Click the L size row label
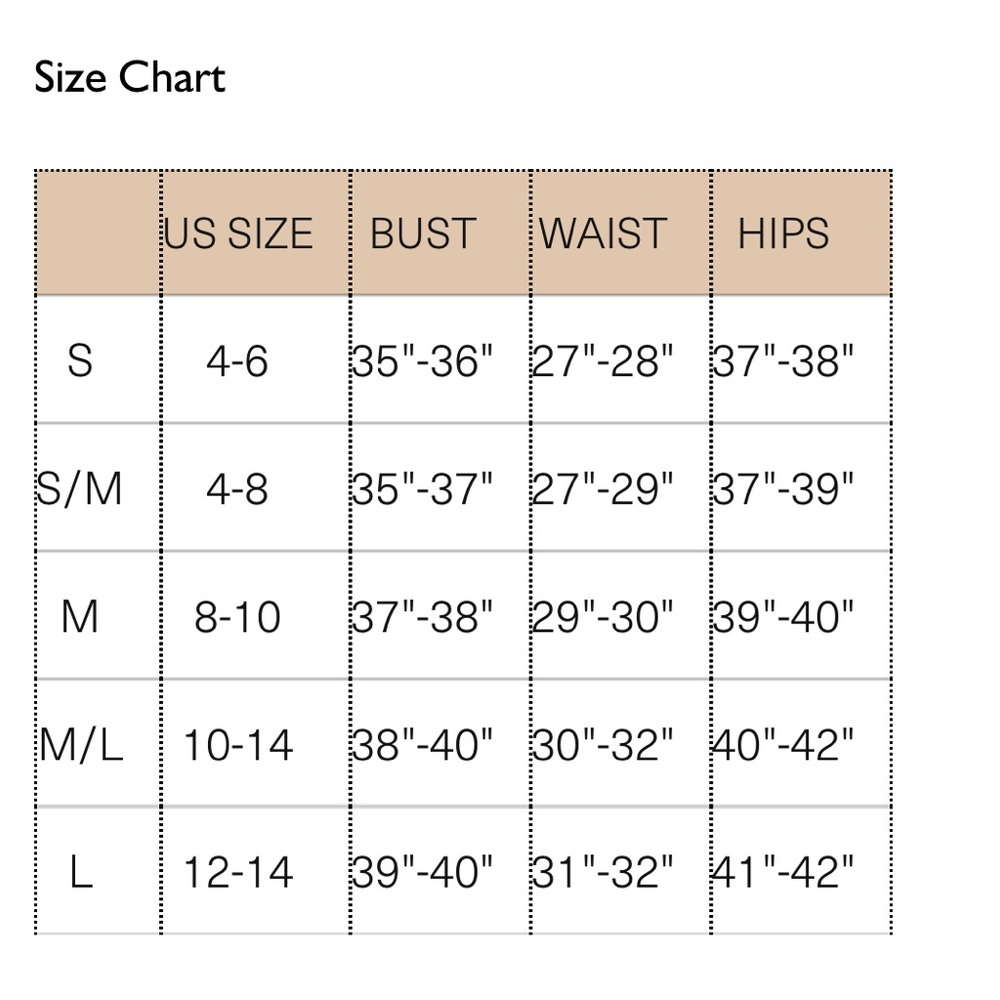Screen dimensions: 1000x1000 click(81, 872)
